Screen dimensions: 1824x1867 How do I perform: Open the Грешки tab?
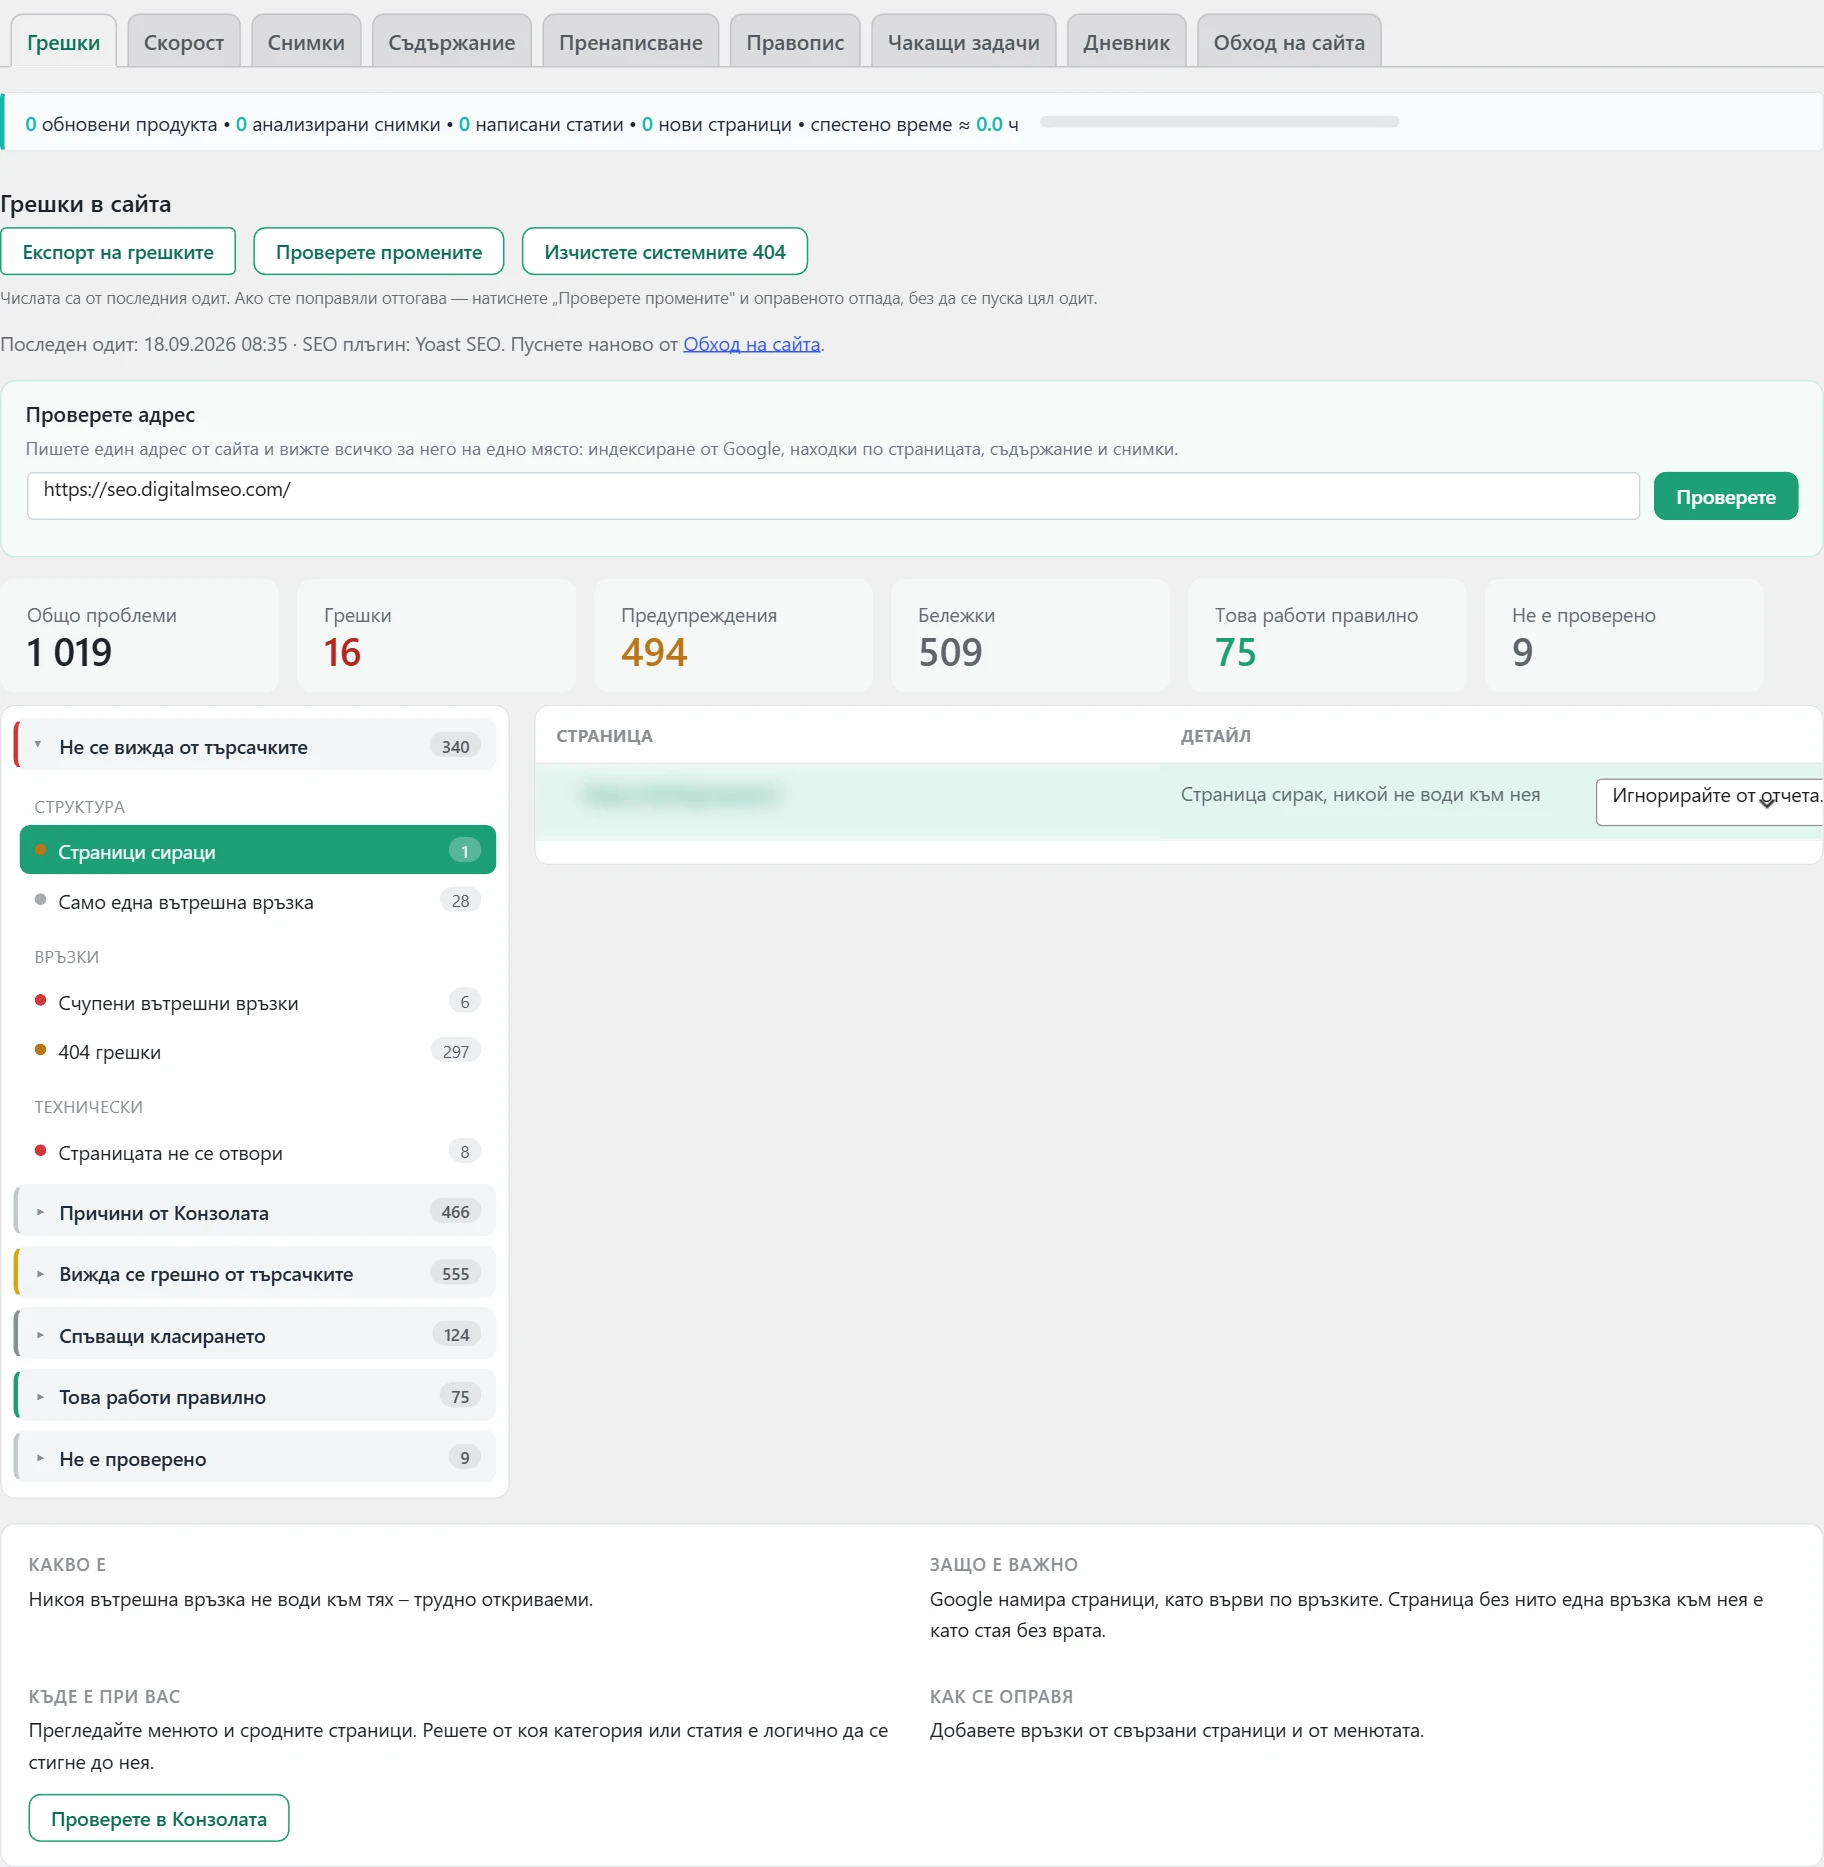63,42
